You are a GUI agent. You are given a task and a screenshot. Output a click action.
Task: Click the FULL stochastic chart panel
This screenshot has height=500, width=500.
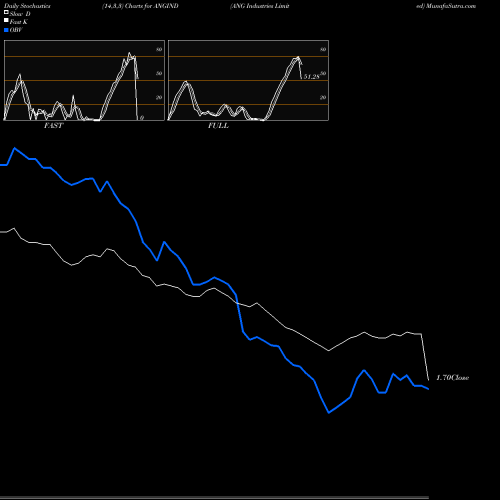point(248,80)
